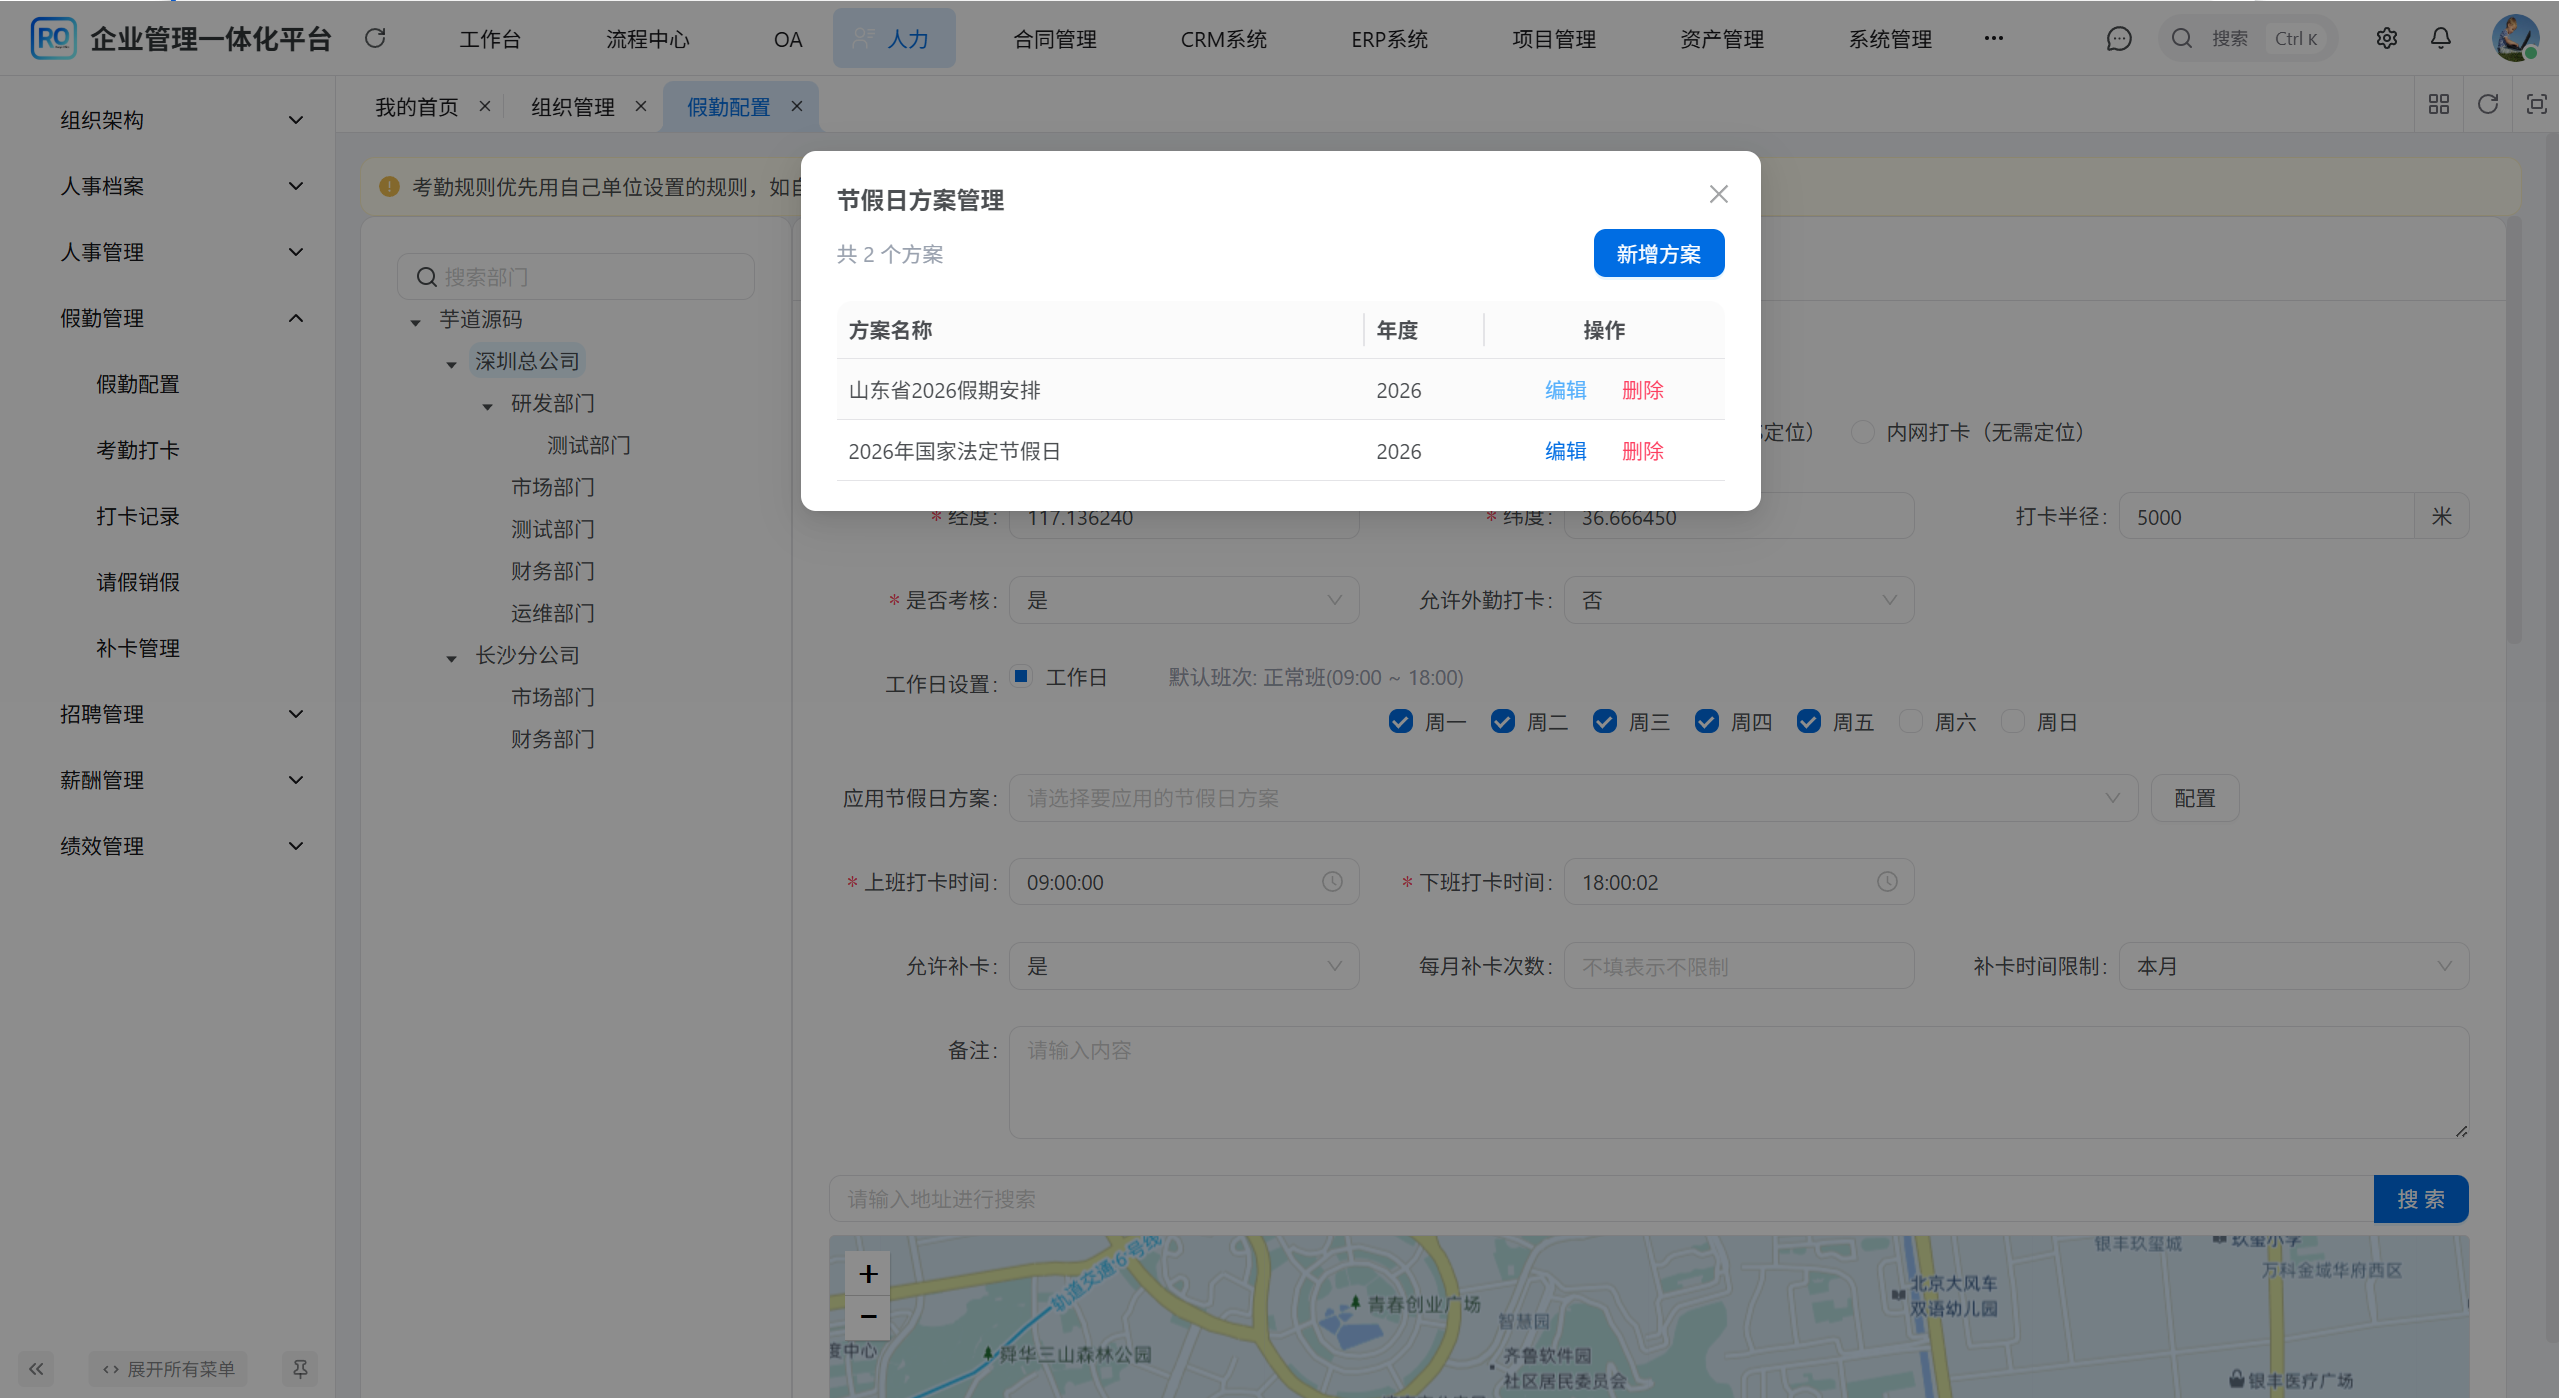Pin the sidebar menu icon
Image resolution: width=2559 pixels, height=1398 pixels.
(x=300, y=1368)
